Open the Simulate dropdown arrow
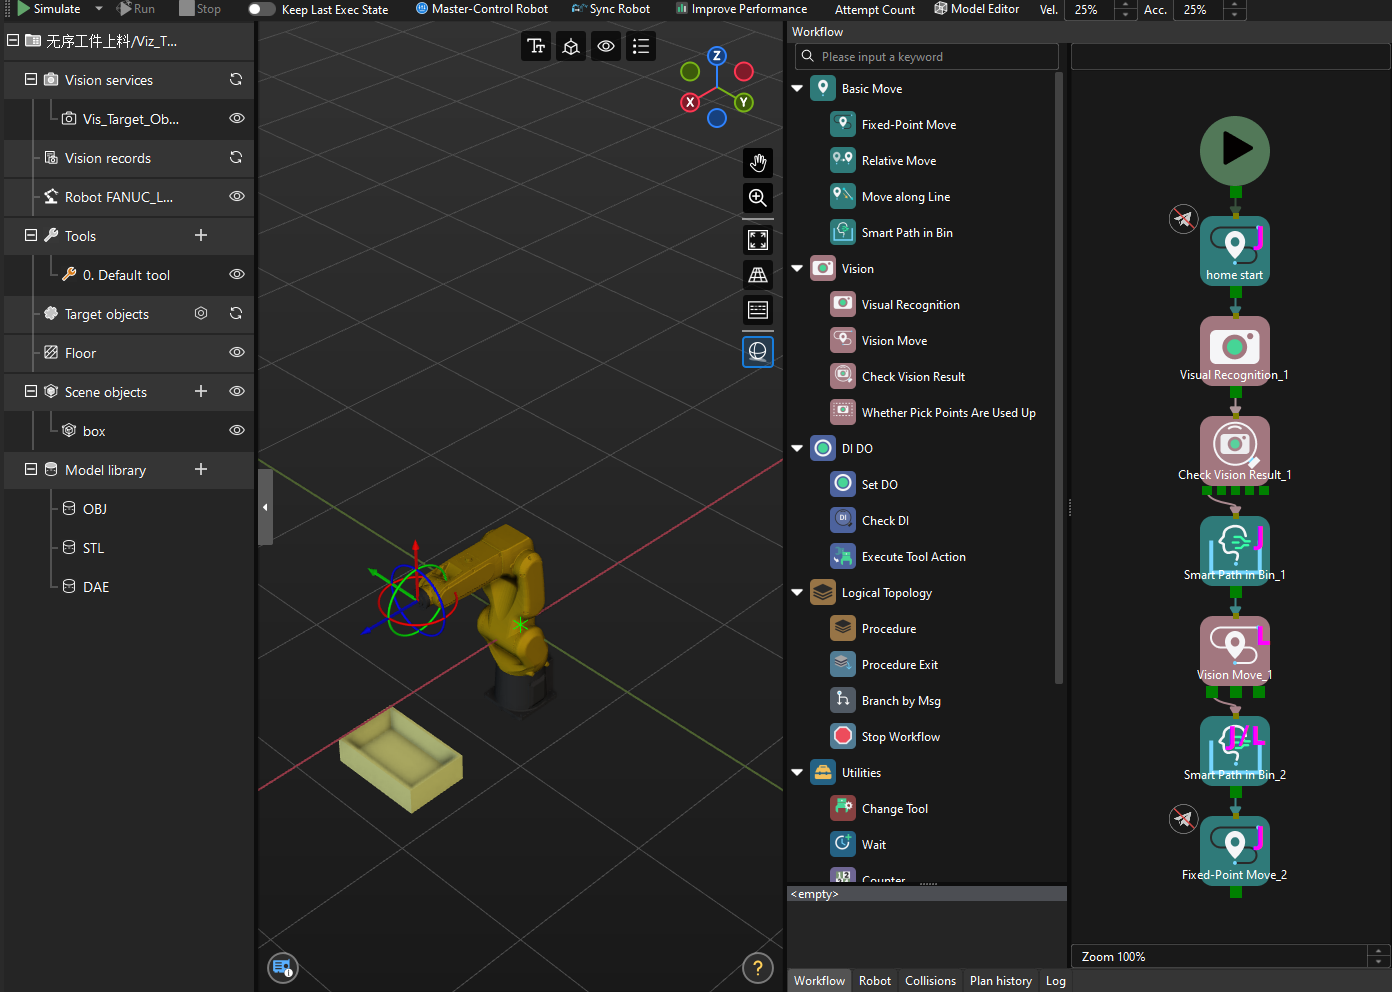This screenshot has width=1392, height=992. (x=97, y=9)
